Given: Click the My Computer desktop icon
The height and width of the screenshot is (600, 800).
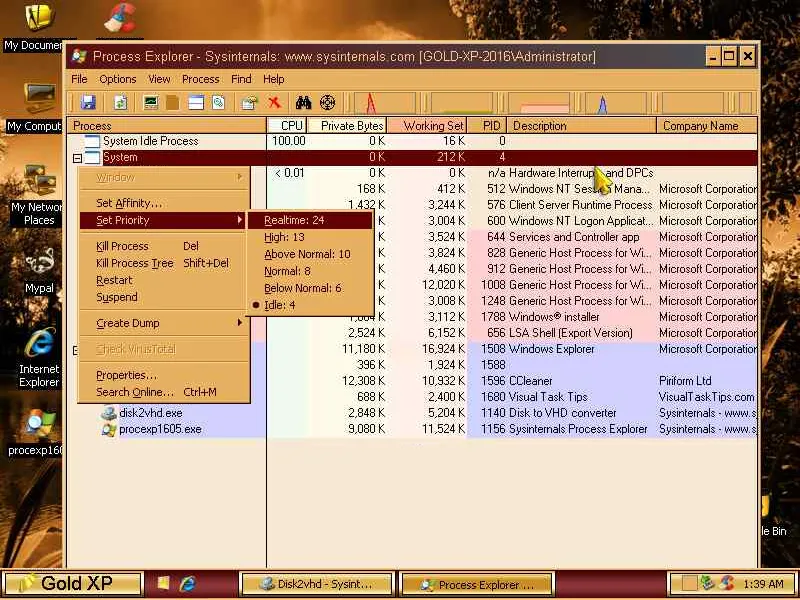Looking at the screenshot, I should pos(40,98).
